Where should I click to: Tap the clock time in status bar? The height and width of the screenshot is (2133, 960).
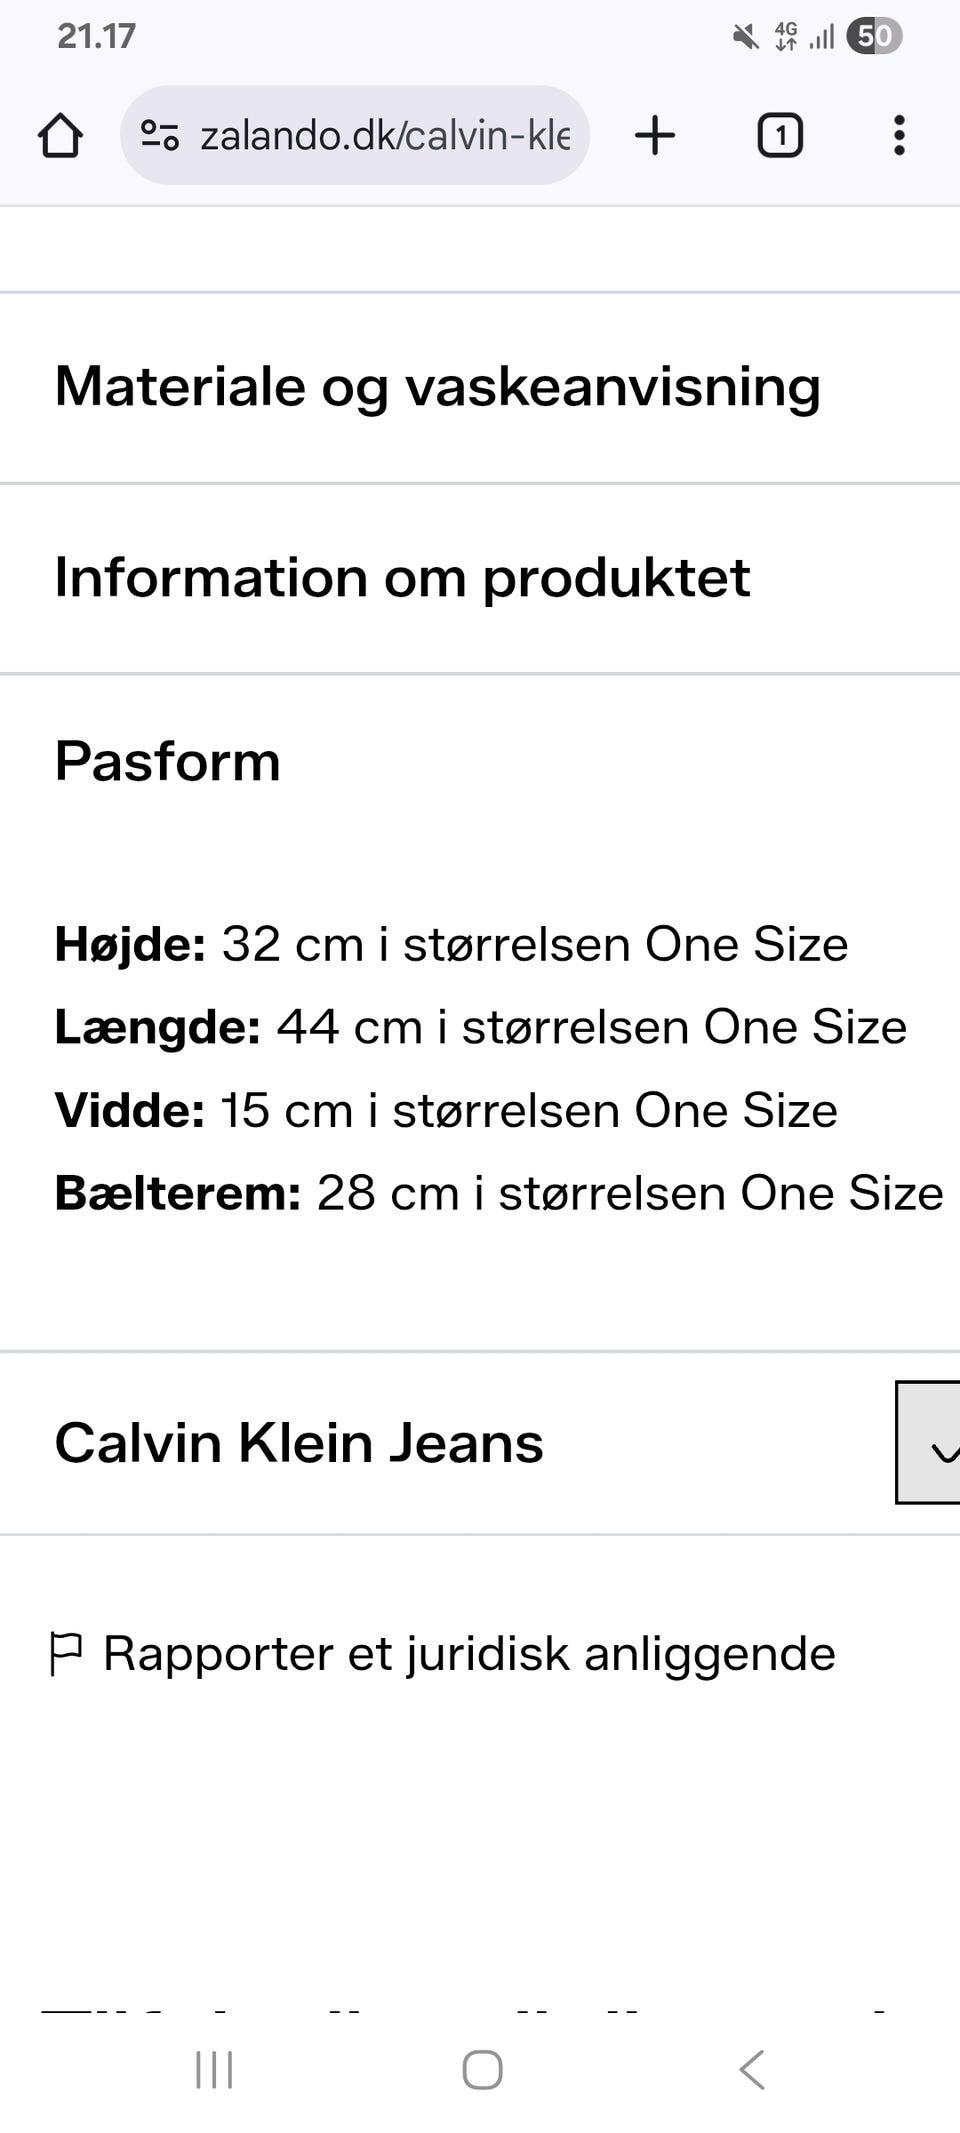point(96,36)
